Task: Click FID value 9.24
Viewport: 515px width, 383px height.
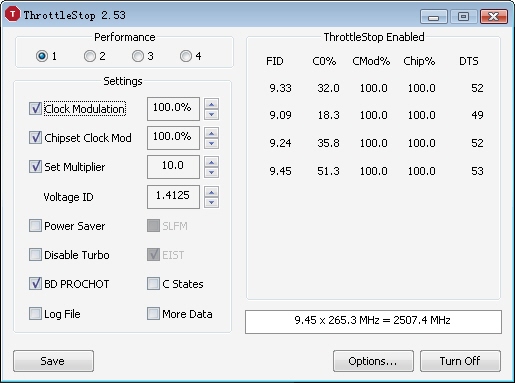Action: [x=280, y=143]
